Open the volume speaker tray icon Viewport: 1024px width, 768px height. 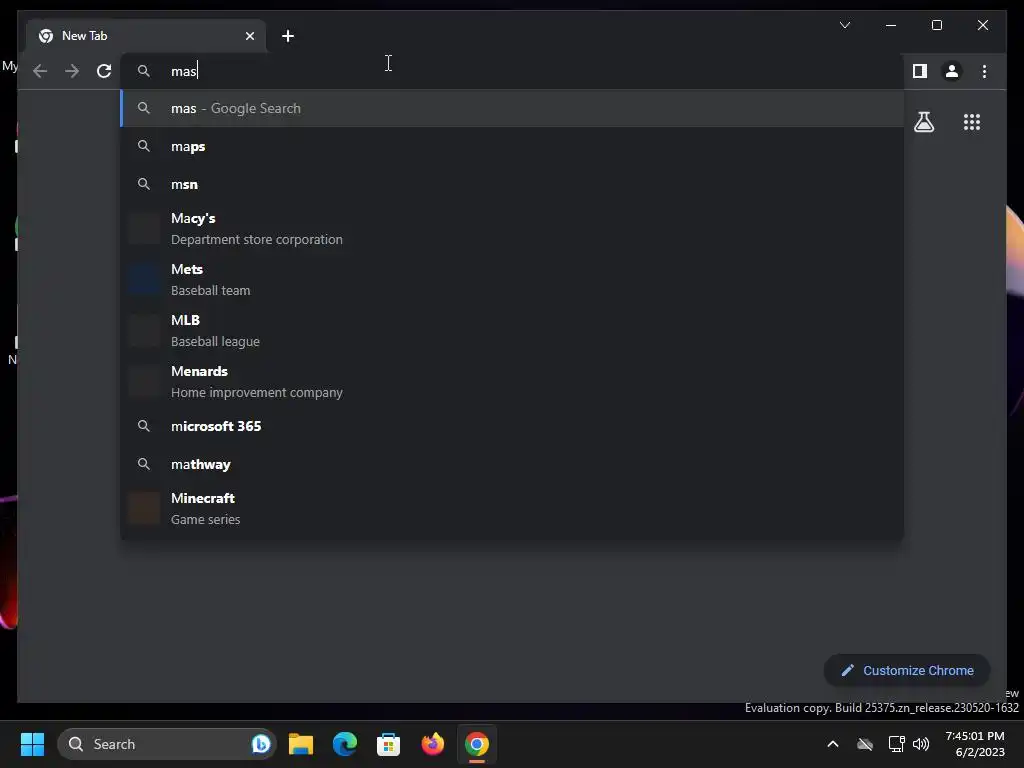(921, 744)
